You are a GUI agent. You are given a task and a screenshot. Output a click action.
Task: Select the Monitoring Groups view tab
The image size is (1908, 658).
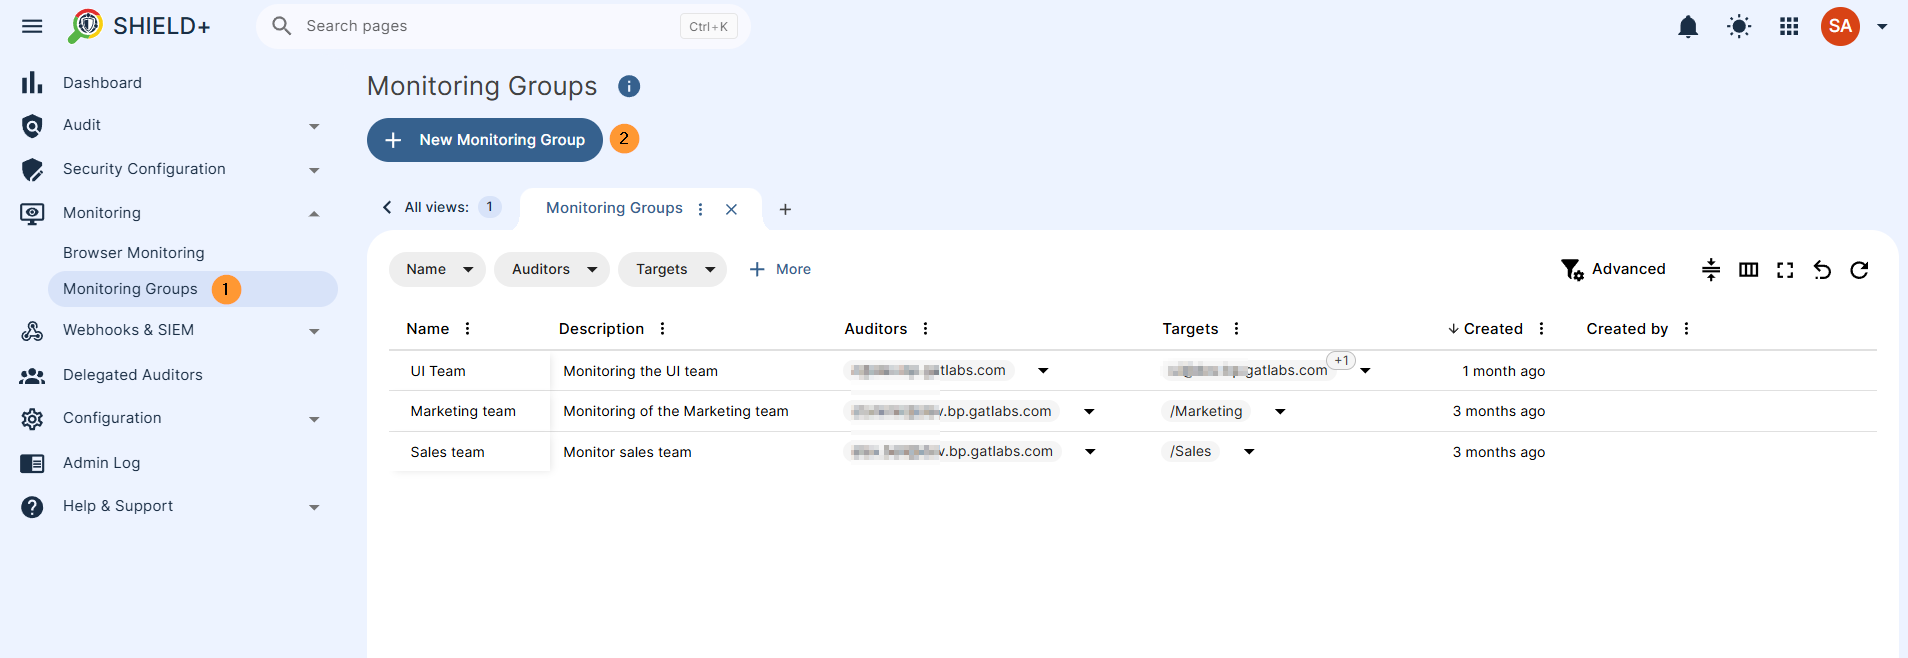pyautogui.click(x=614, y=208)
